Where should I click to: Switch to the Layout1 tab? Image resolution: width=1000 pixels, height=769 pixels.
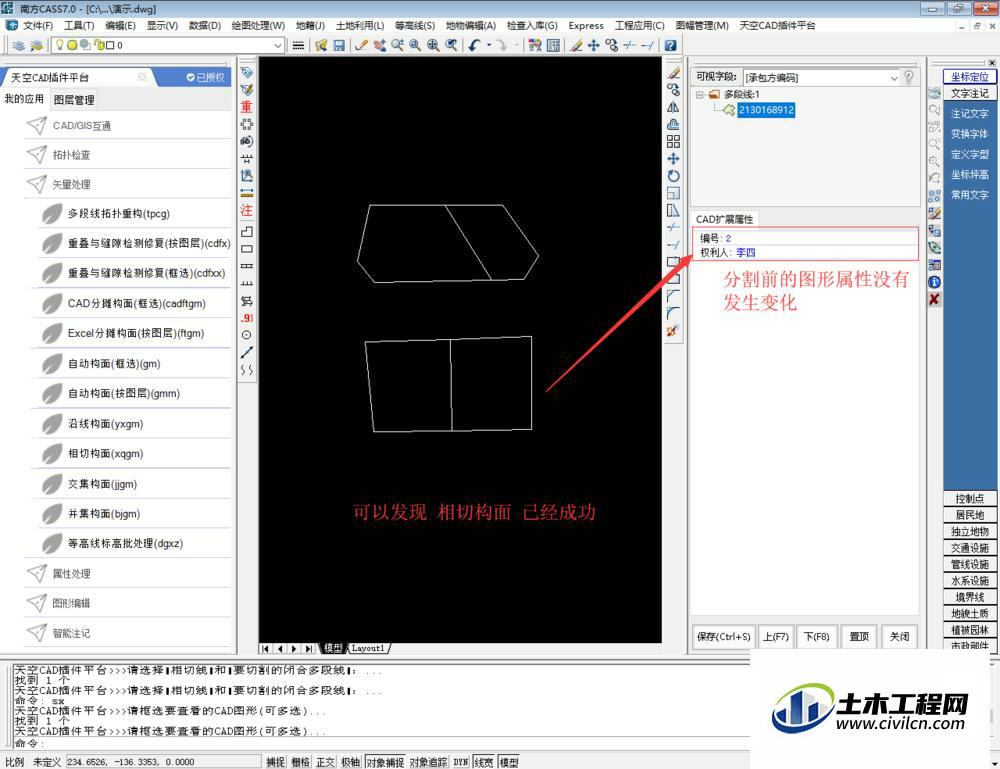pyautogui.click(x=368, y=648)
